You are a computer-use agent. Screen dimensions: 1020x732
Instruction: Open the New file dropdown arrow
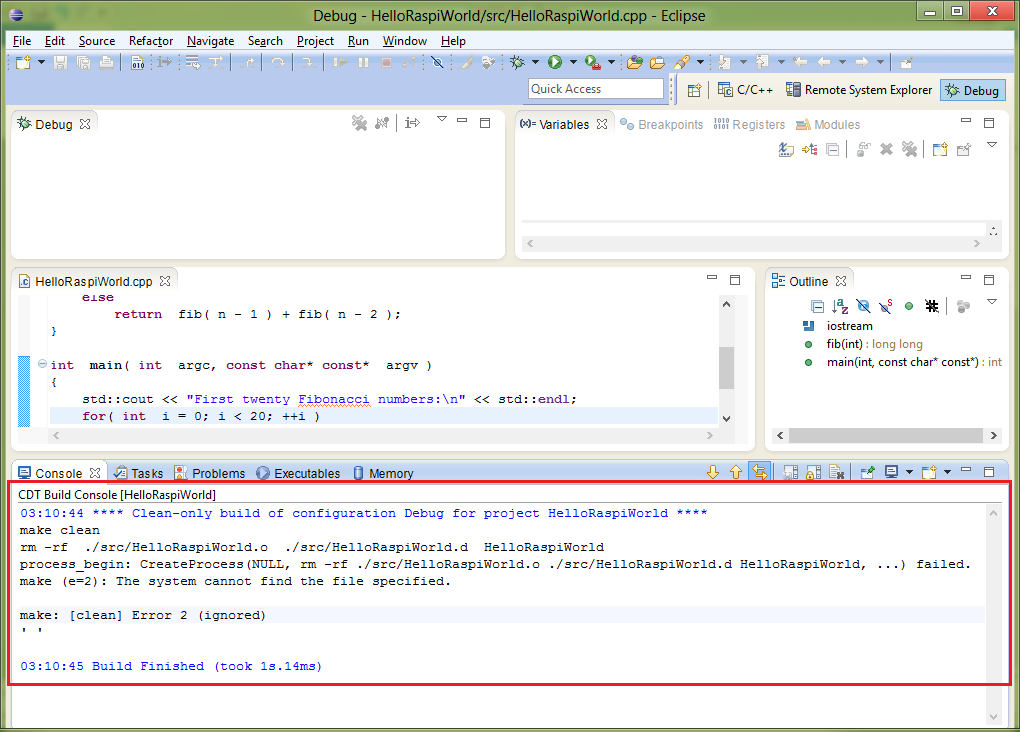point(42,62)
